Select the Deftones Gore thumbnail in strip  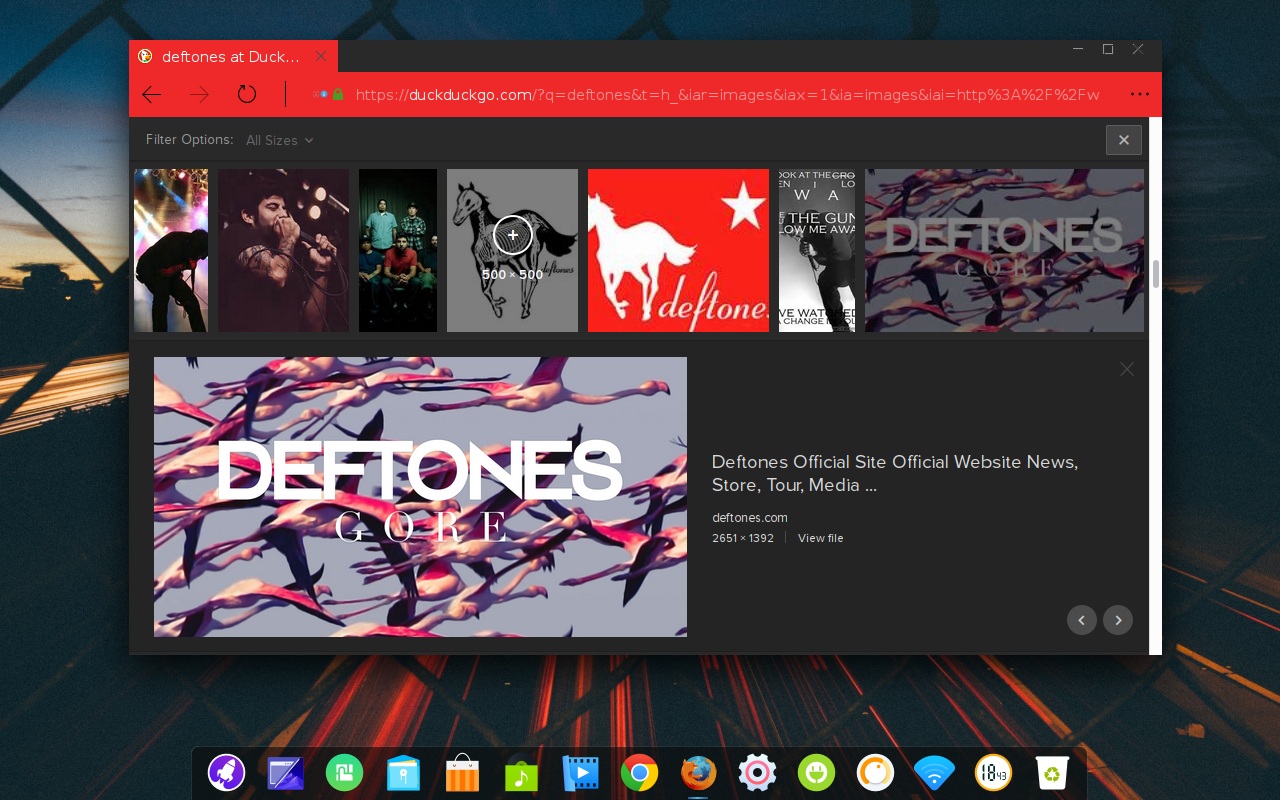[x=1004, y=250]
